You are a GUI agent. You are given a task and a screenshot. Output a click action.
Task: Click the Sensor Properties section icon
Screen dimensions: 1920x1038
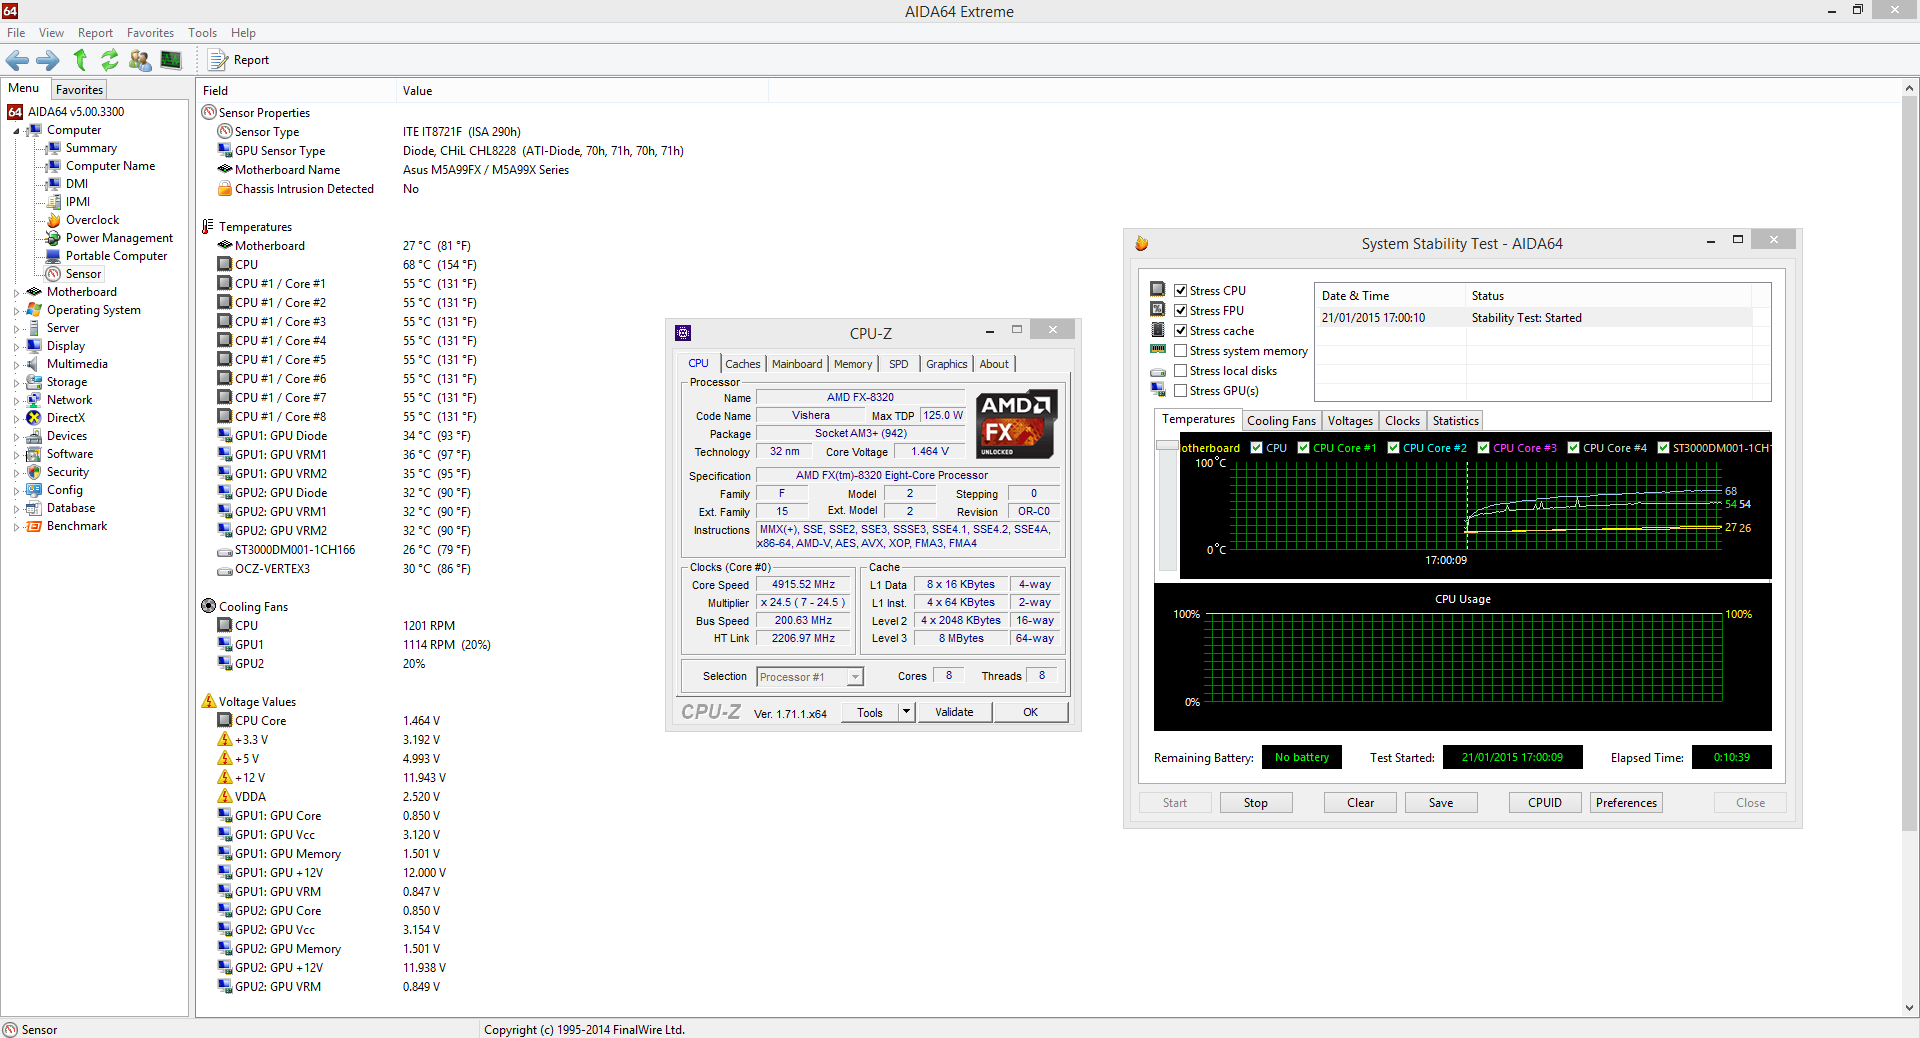click(209, 112)
